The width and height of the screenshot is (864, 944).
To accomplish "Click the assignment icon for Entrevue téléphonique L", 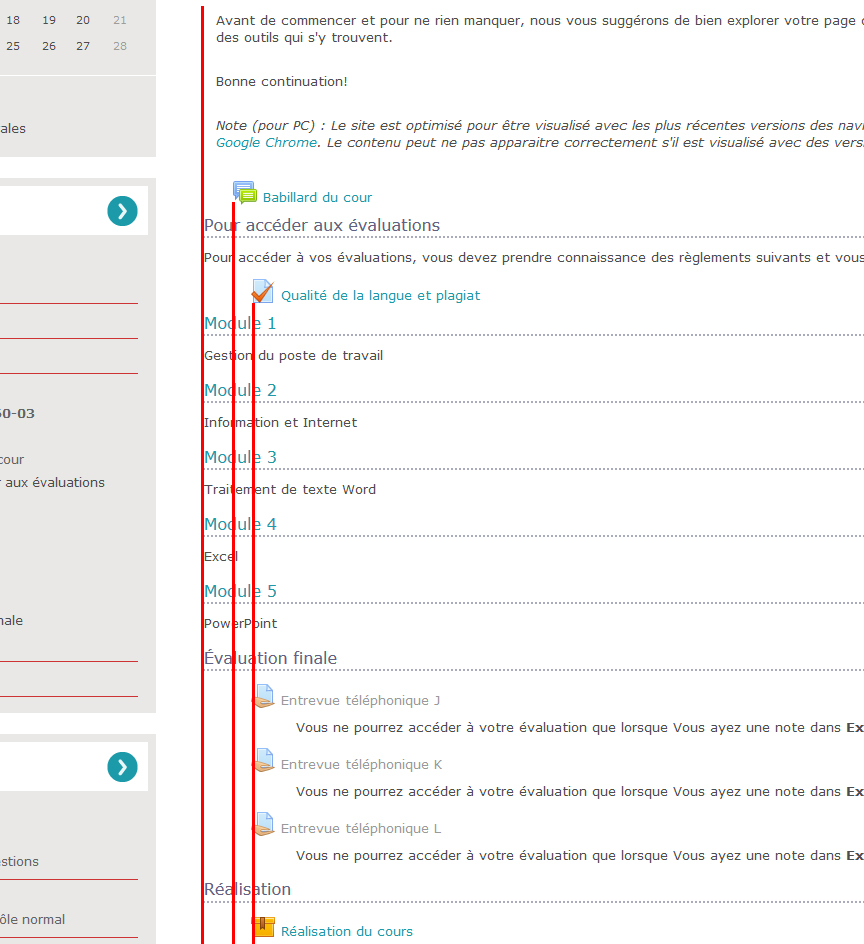I will pyautogui.click(x=264, y=825).
